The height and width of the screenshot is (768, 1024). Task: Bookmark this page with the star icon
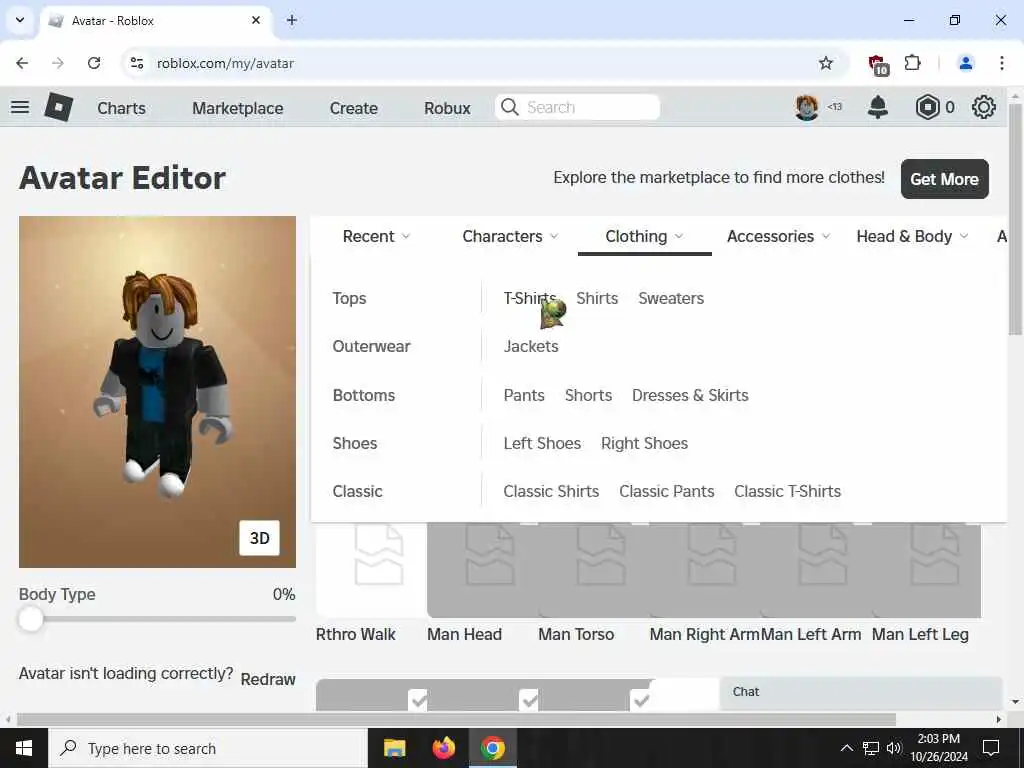[x=825, y=63]
